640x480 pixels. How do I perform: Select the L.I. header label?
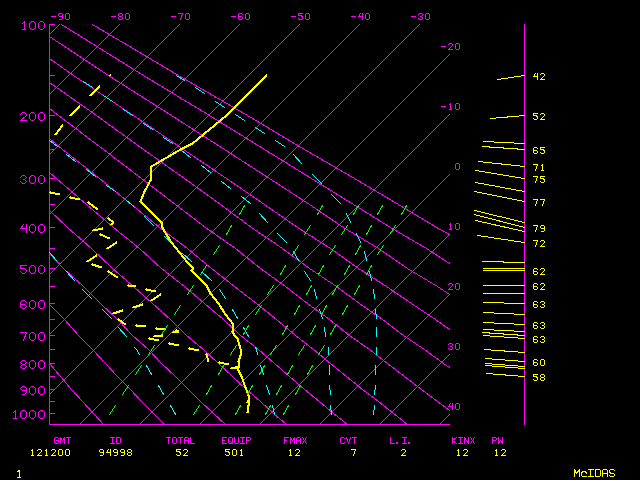point(402,439)
